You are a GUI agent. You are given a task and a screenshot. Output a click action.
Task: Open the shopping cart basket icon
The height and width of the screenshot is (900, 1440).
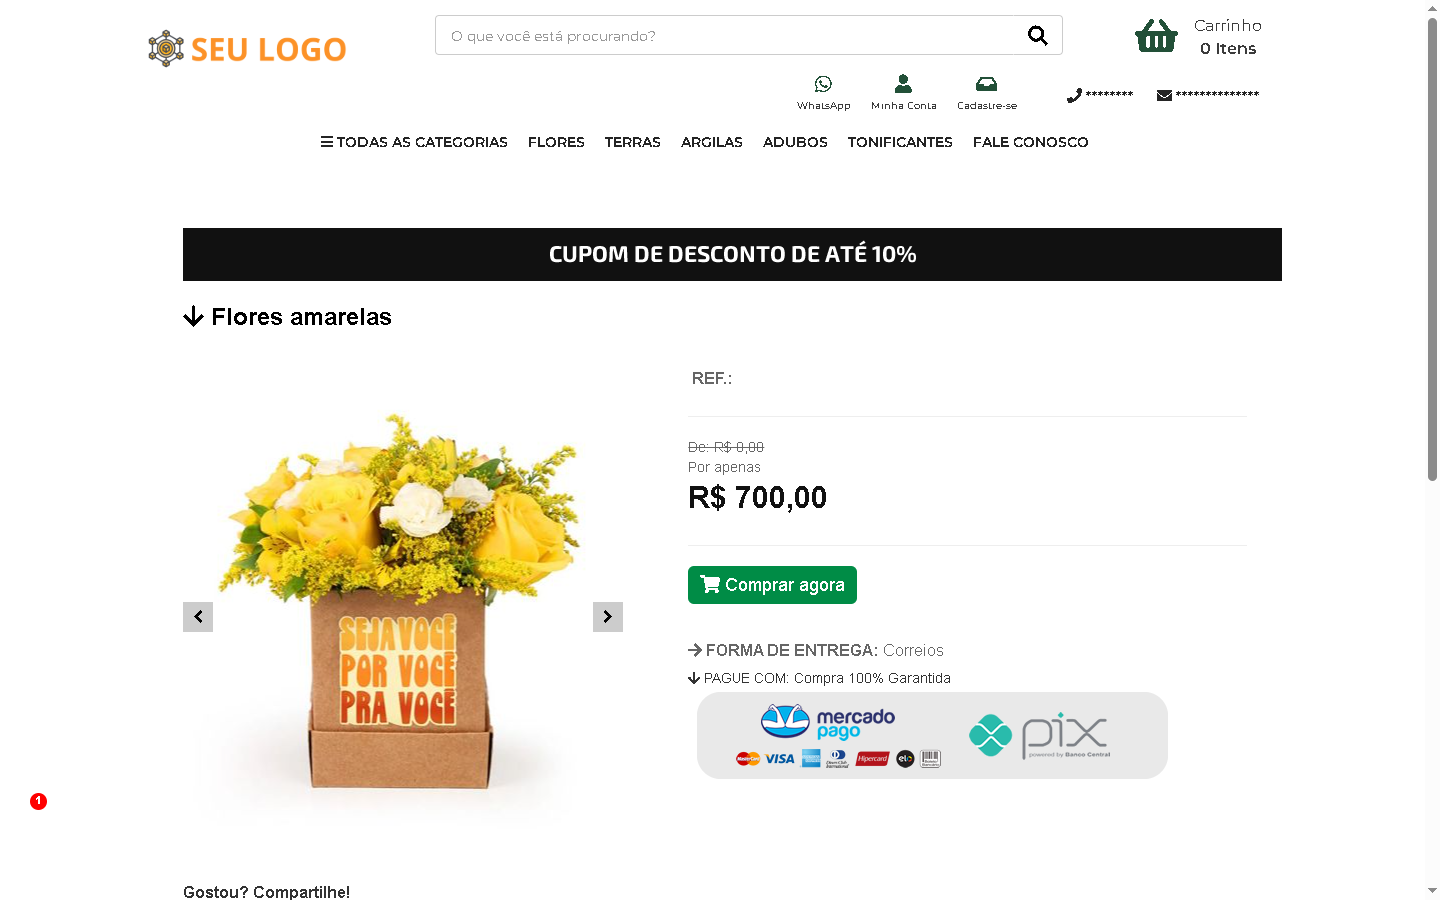pos(1156,36)
